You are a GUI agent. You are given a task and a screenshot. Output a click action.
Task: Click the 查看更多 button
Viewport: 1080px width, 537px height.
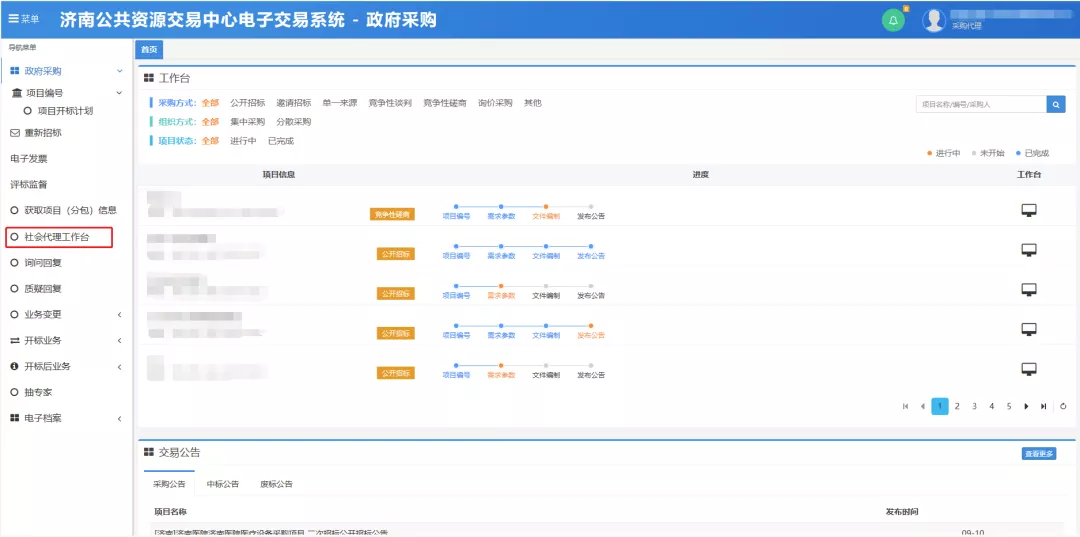tap(1038, 454)
